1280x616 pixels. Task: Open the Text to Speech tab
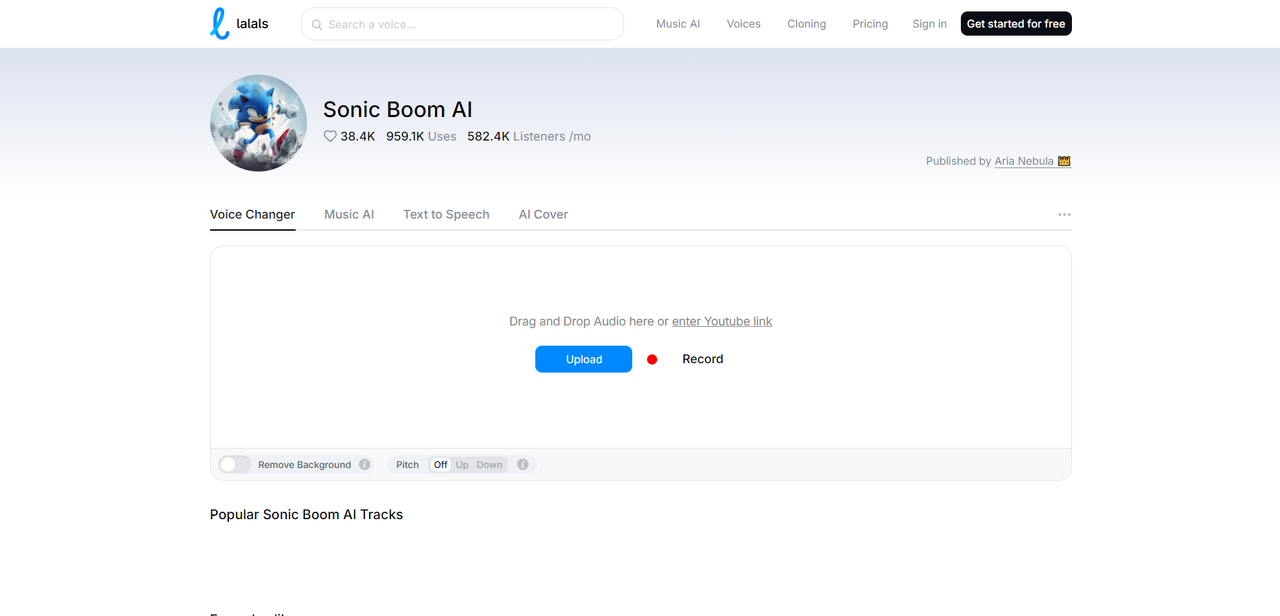[x=446, y=214]
